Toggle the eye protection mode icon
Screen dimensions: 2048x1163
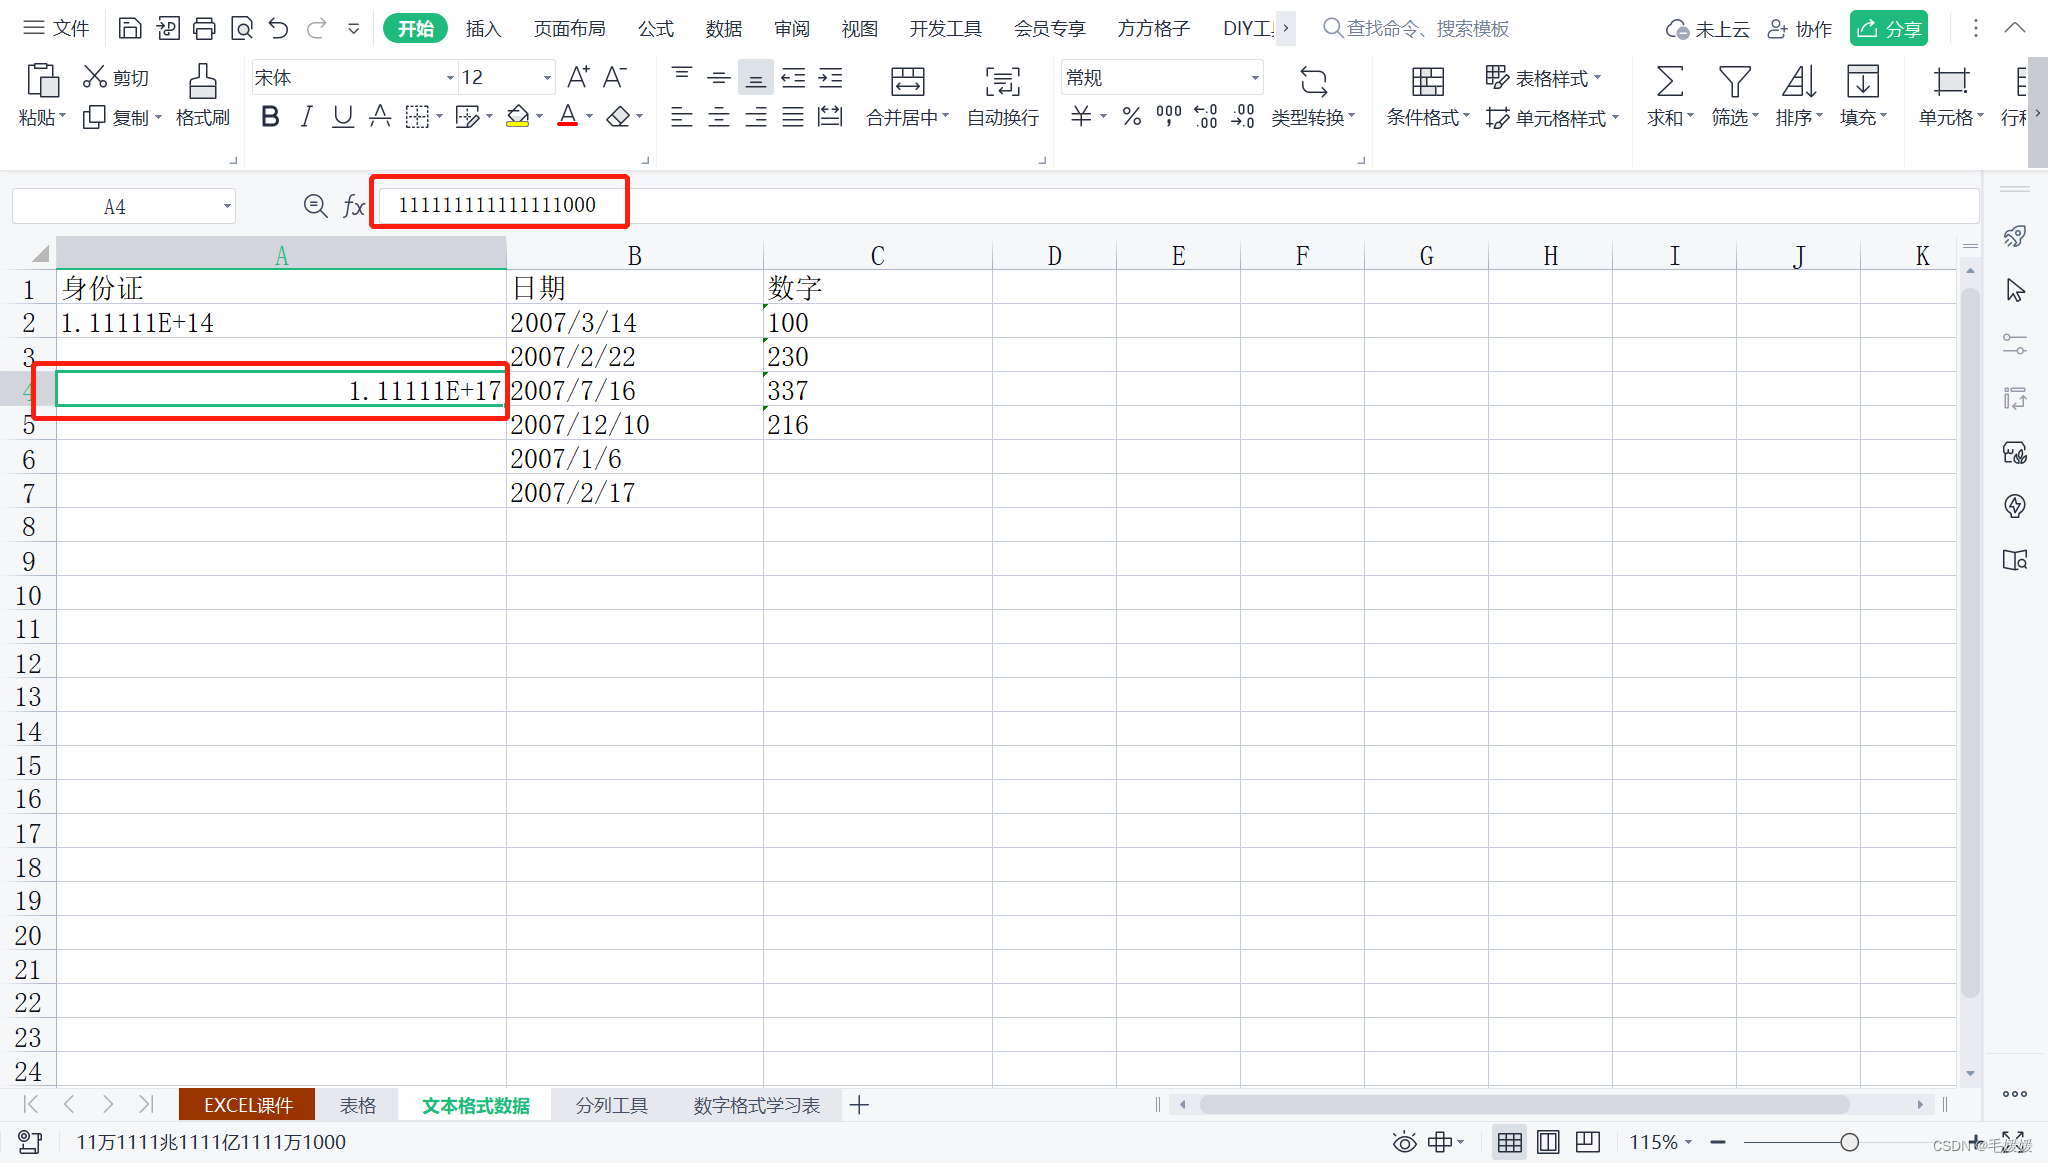coord(1404,1142)
